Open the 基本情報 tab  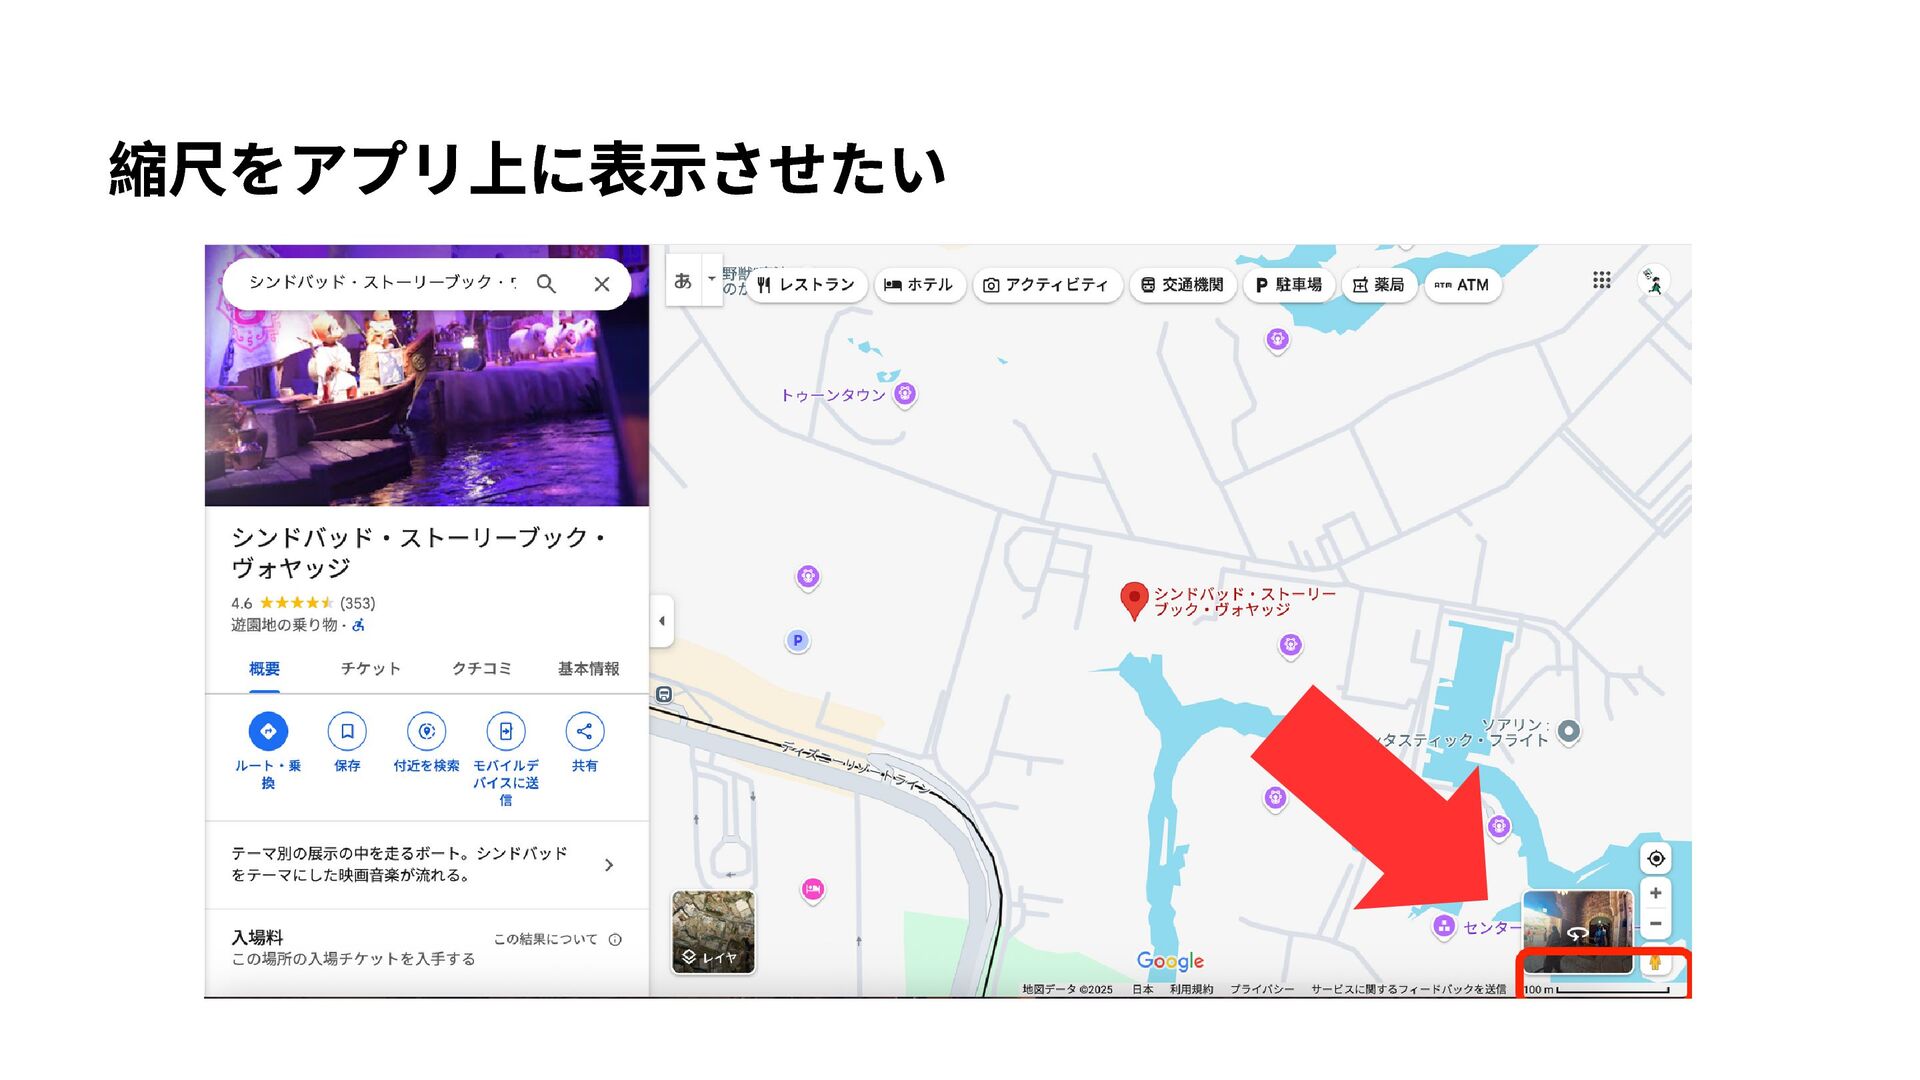[588, 669]
